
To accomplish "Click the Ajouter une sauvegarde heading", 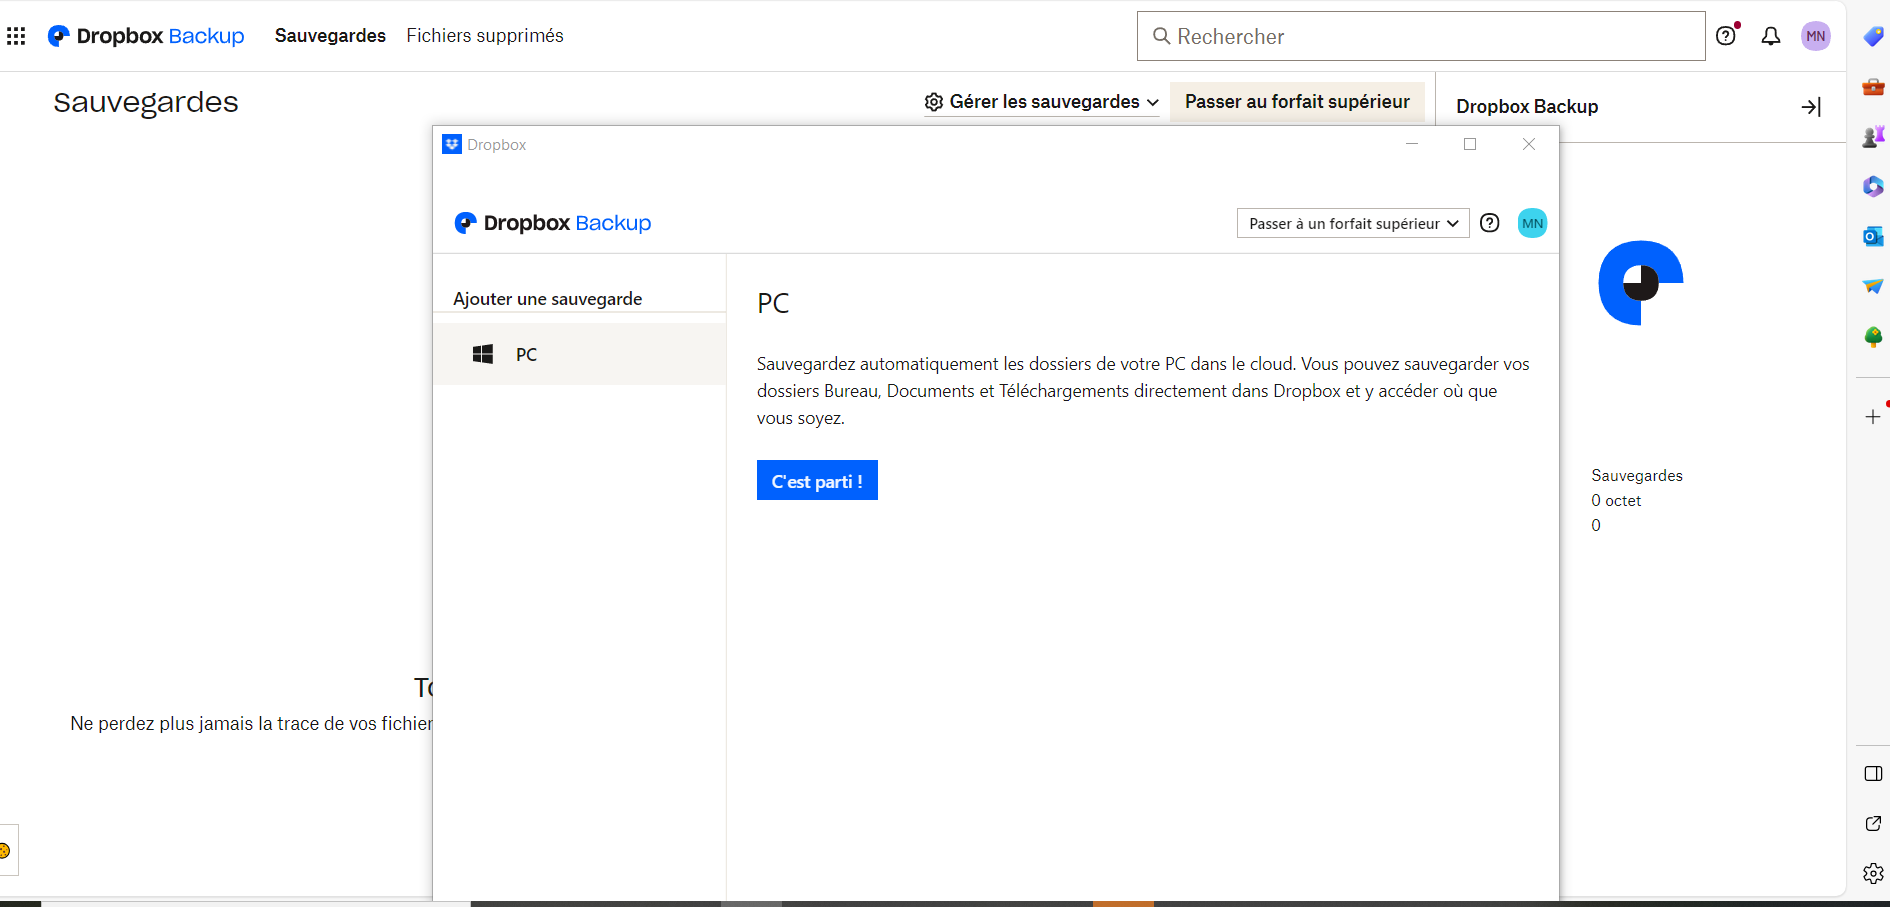I will (548, 299).
